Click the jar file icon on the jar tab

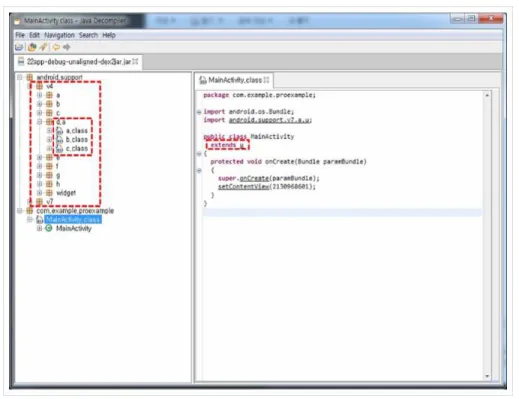[21, 62]
